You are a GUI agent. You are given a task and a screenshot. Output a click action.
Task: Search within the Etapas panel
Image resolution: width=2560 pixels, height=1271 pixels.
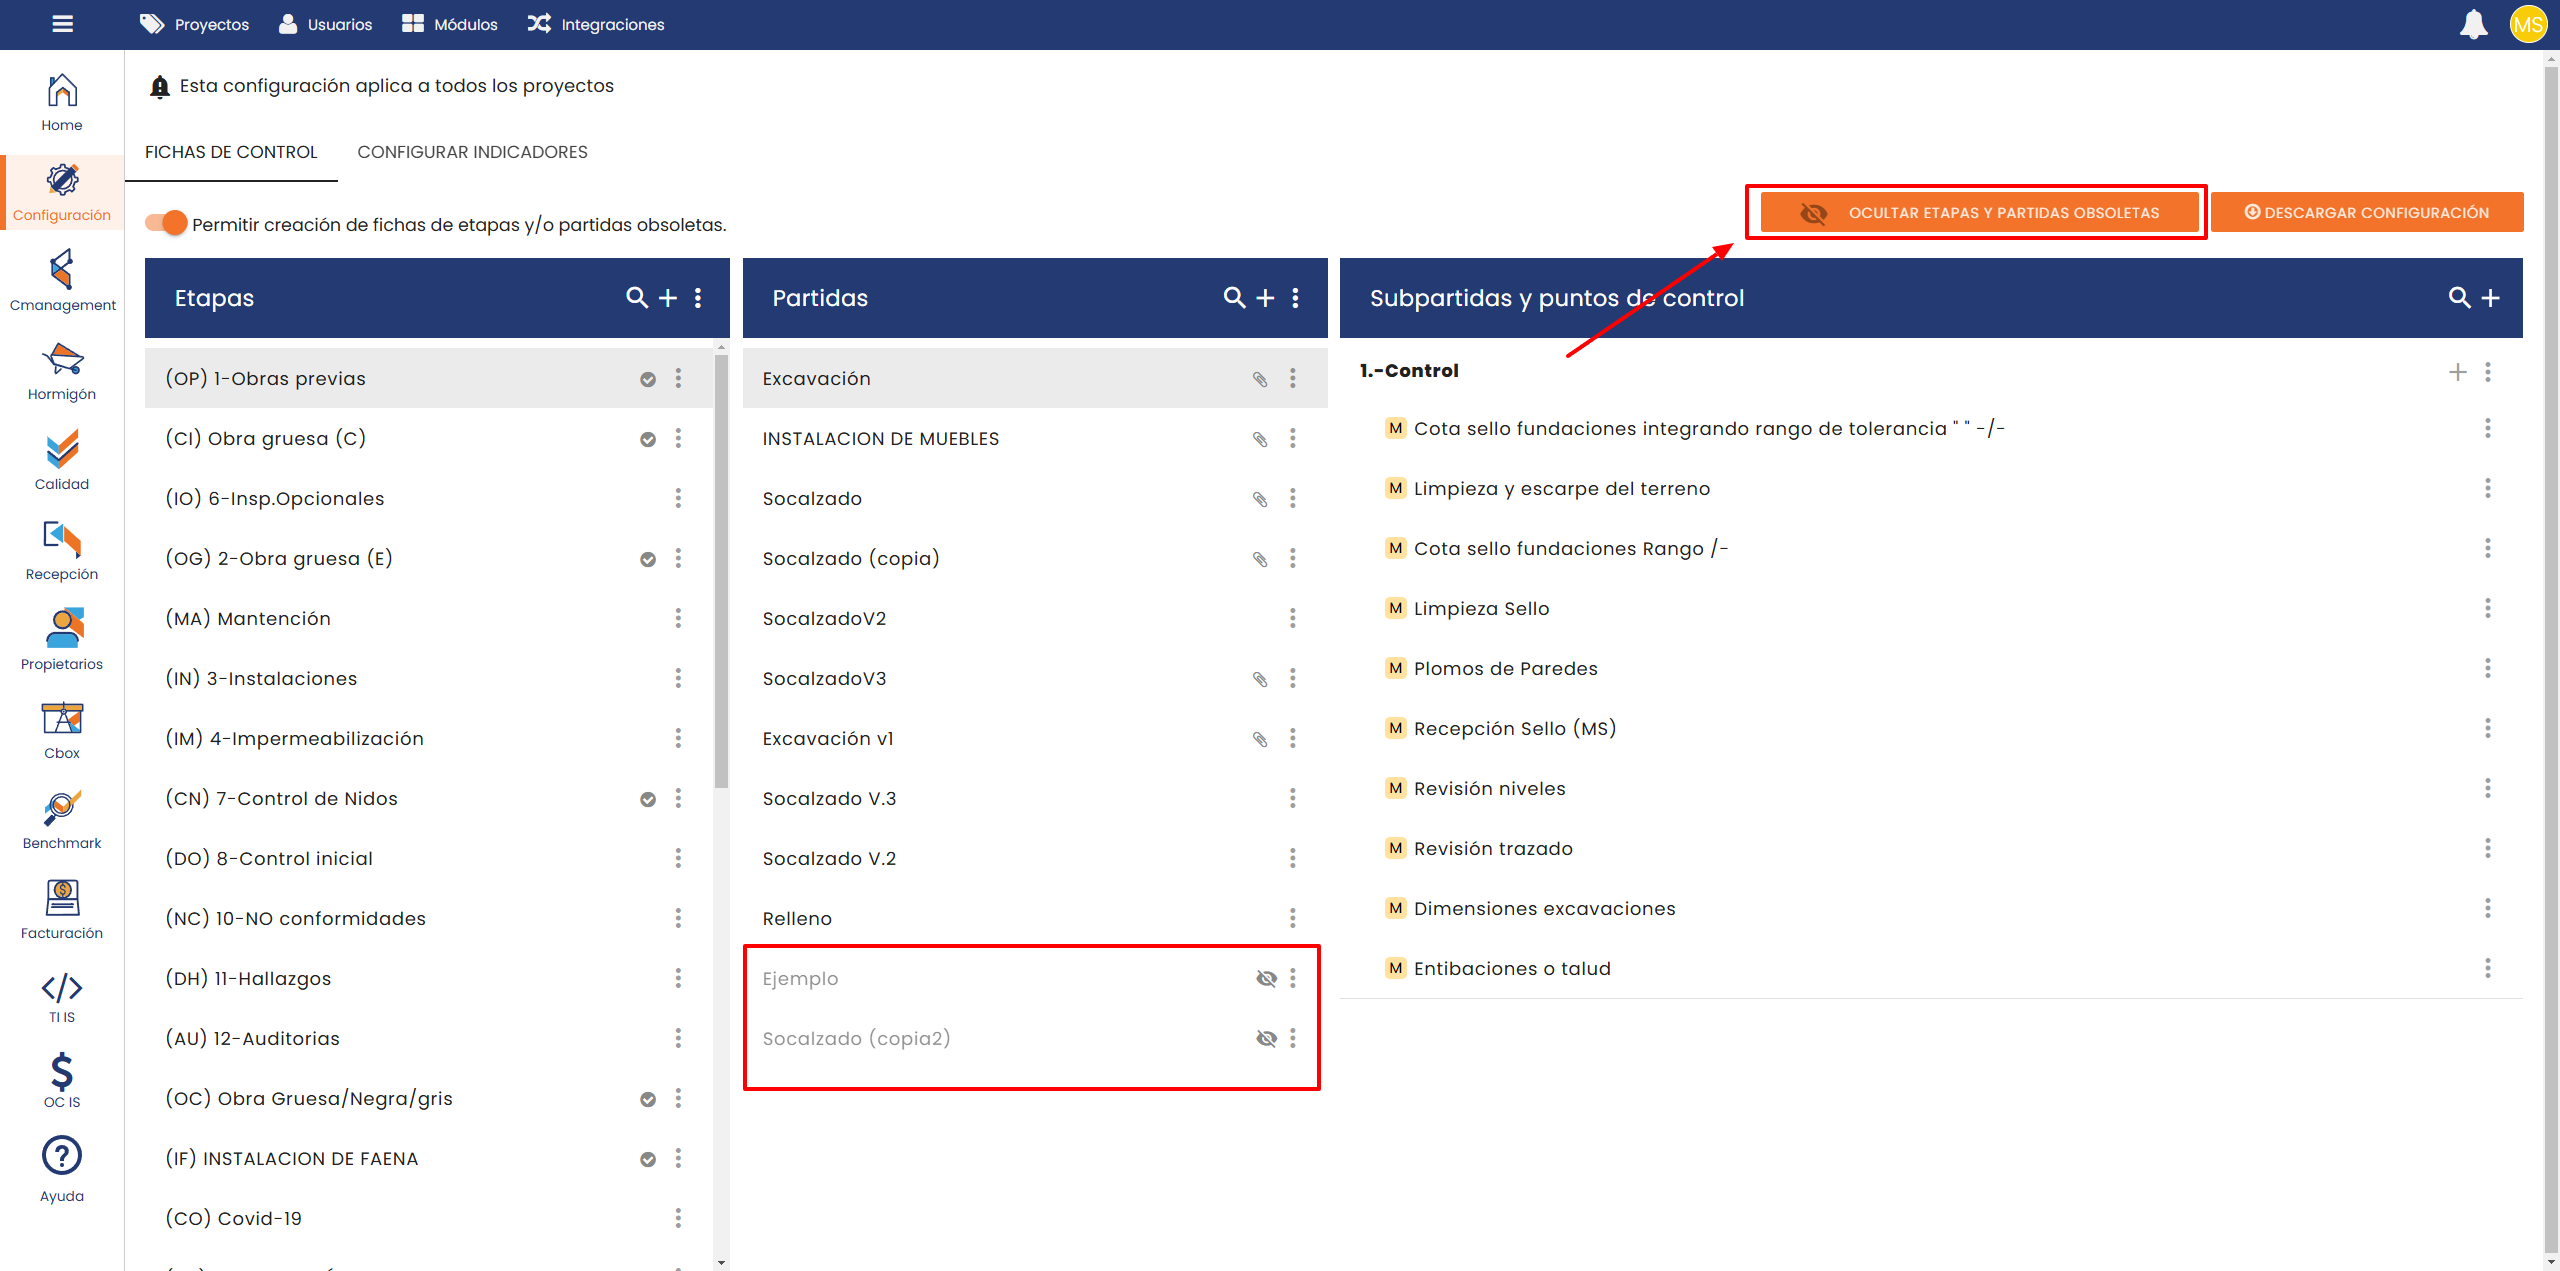click(636, 297)
